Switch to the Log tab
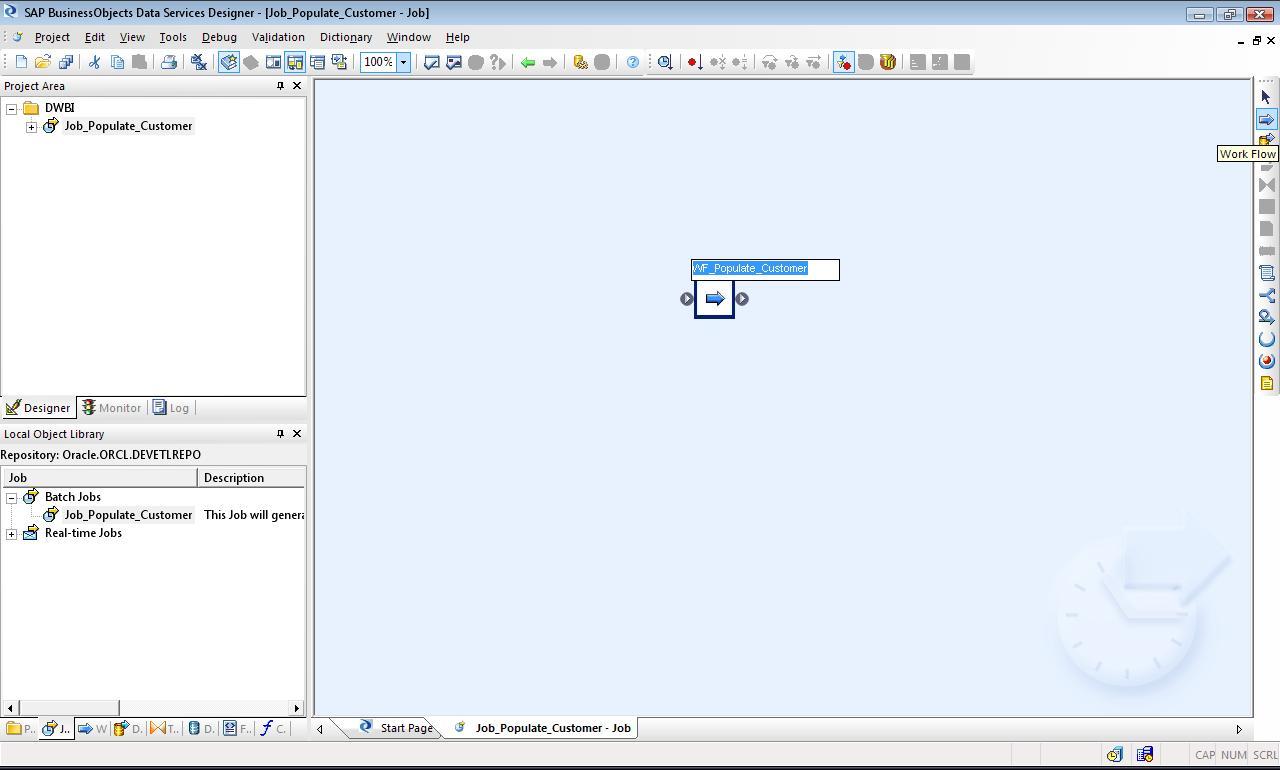1280x770 pixels. coord(171,408)
